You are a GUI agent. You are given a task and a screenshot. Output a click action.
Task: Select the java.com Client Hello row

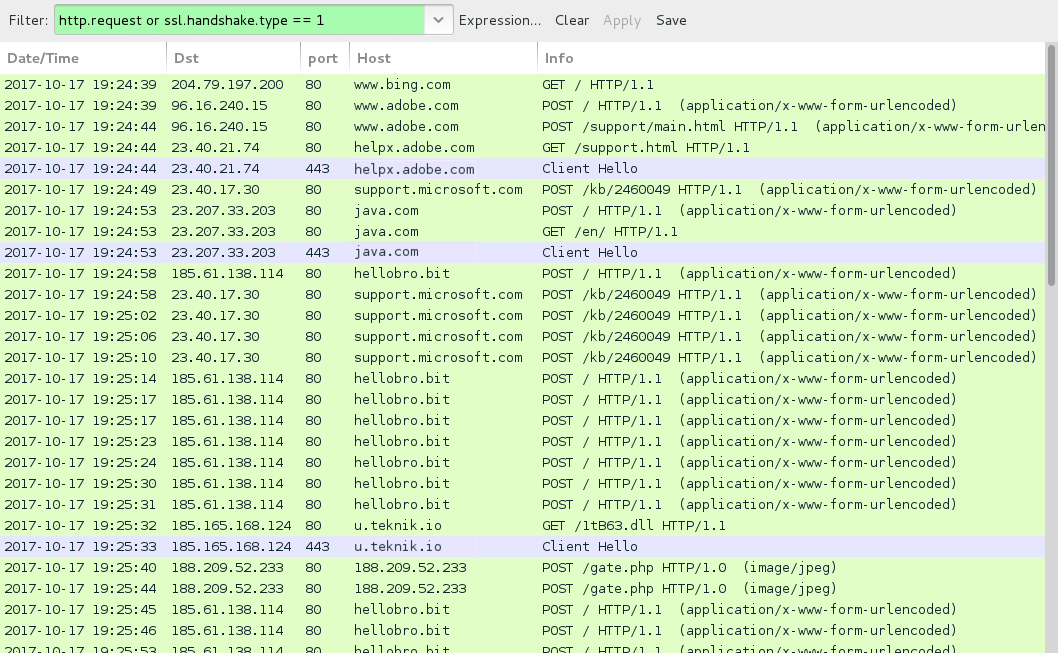click(x=522, y=252)
